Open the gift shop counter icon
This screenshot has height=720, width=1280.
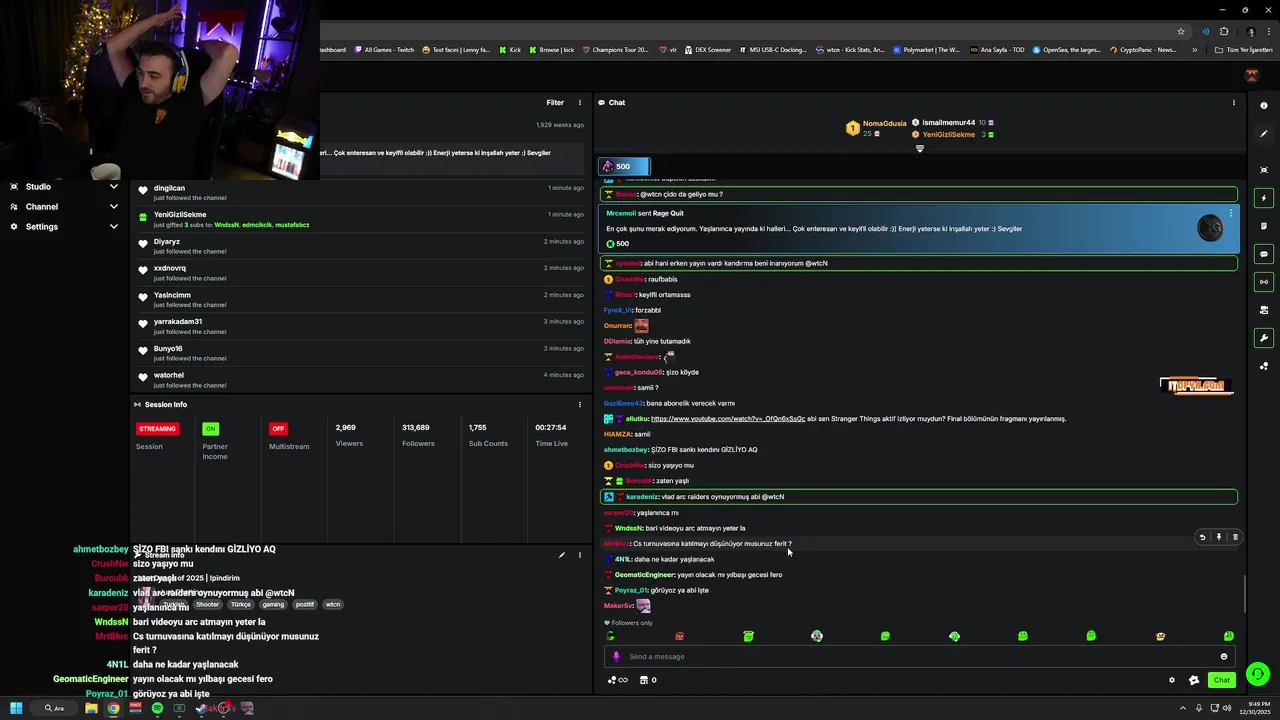tap(647, 680)
